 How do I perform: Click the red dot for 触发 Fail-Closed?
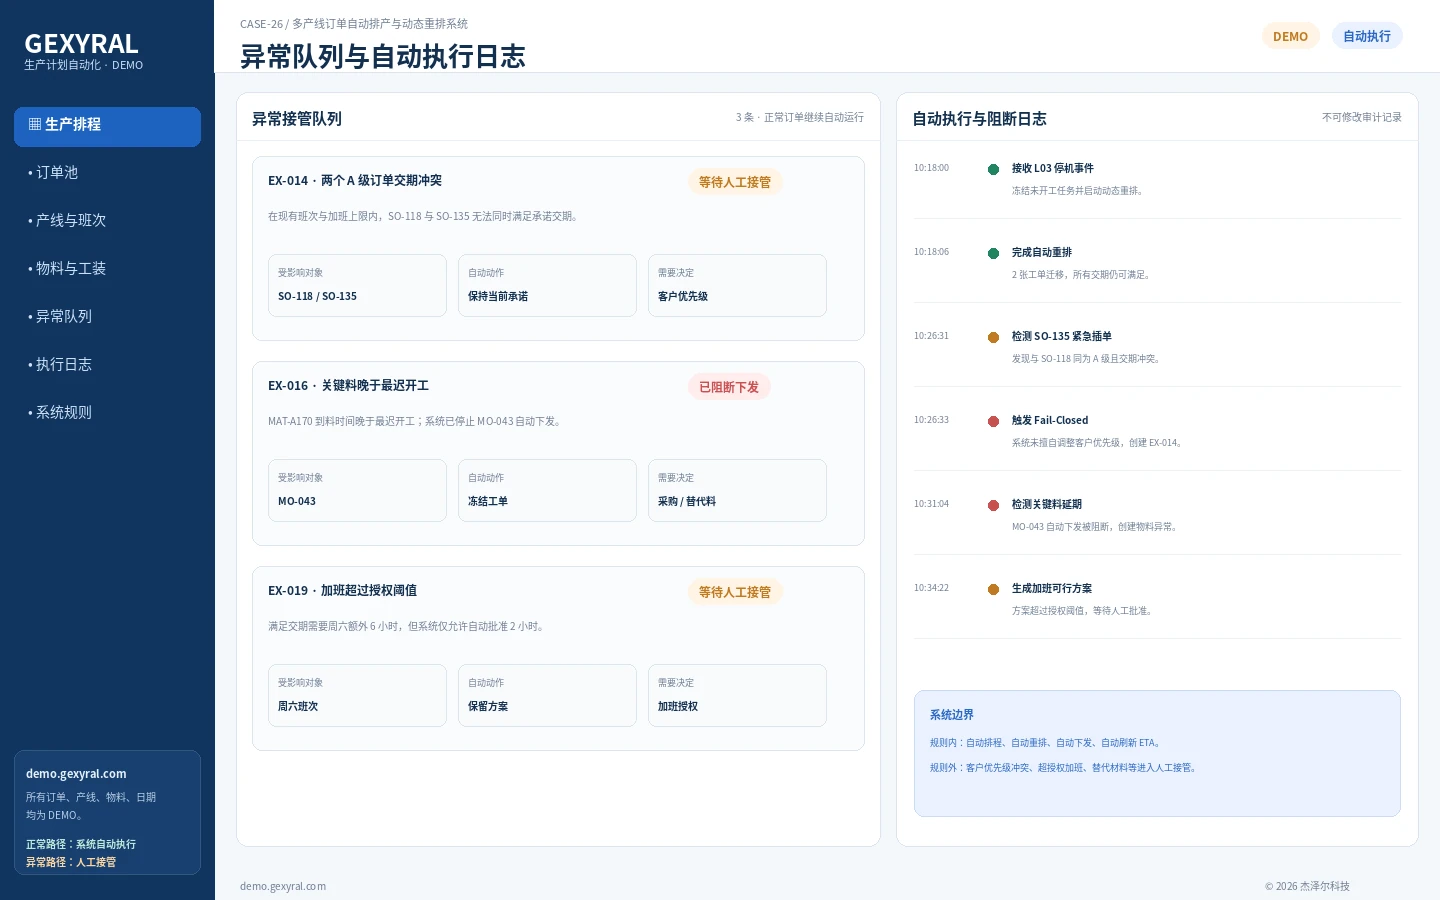click(993, 421)
